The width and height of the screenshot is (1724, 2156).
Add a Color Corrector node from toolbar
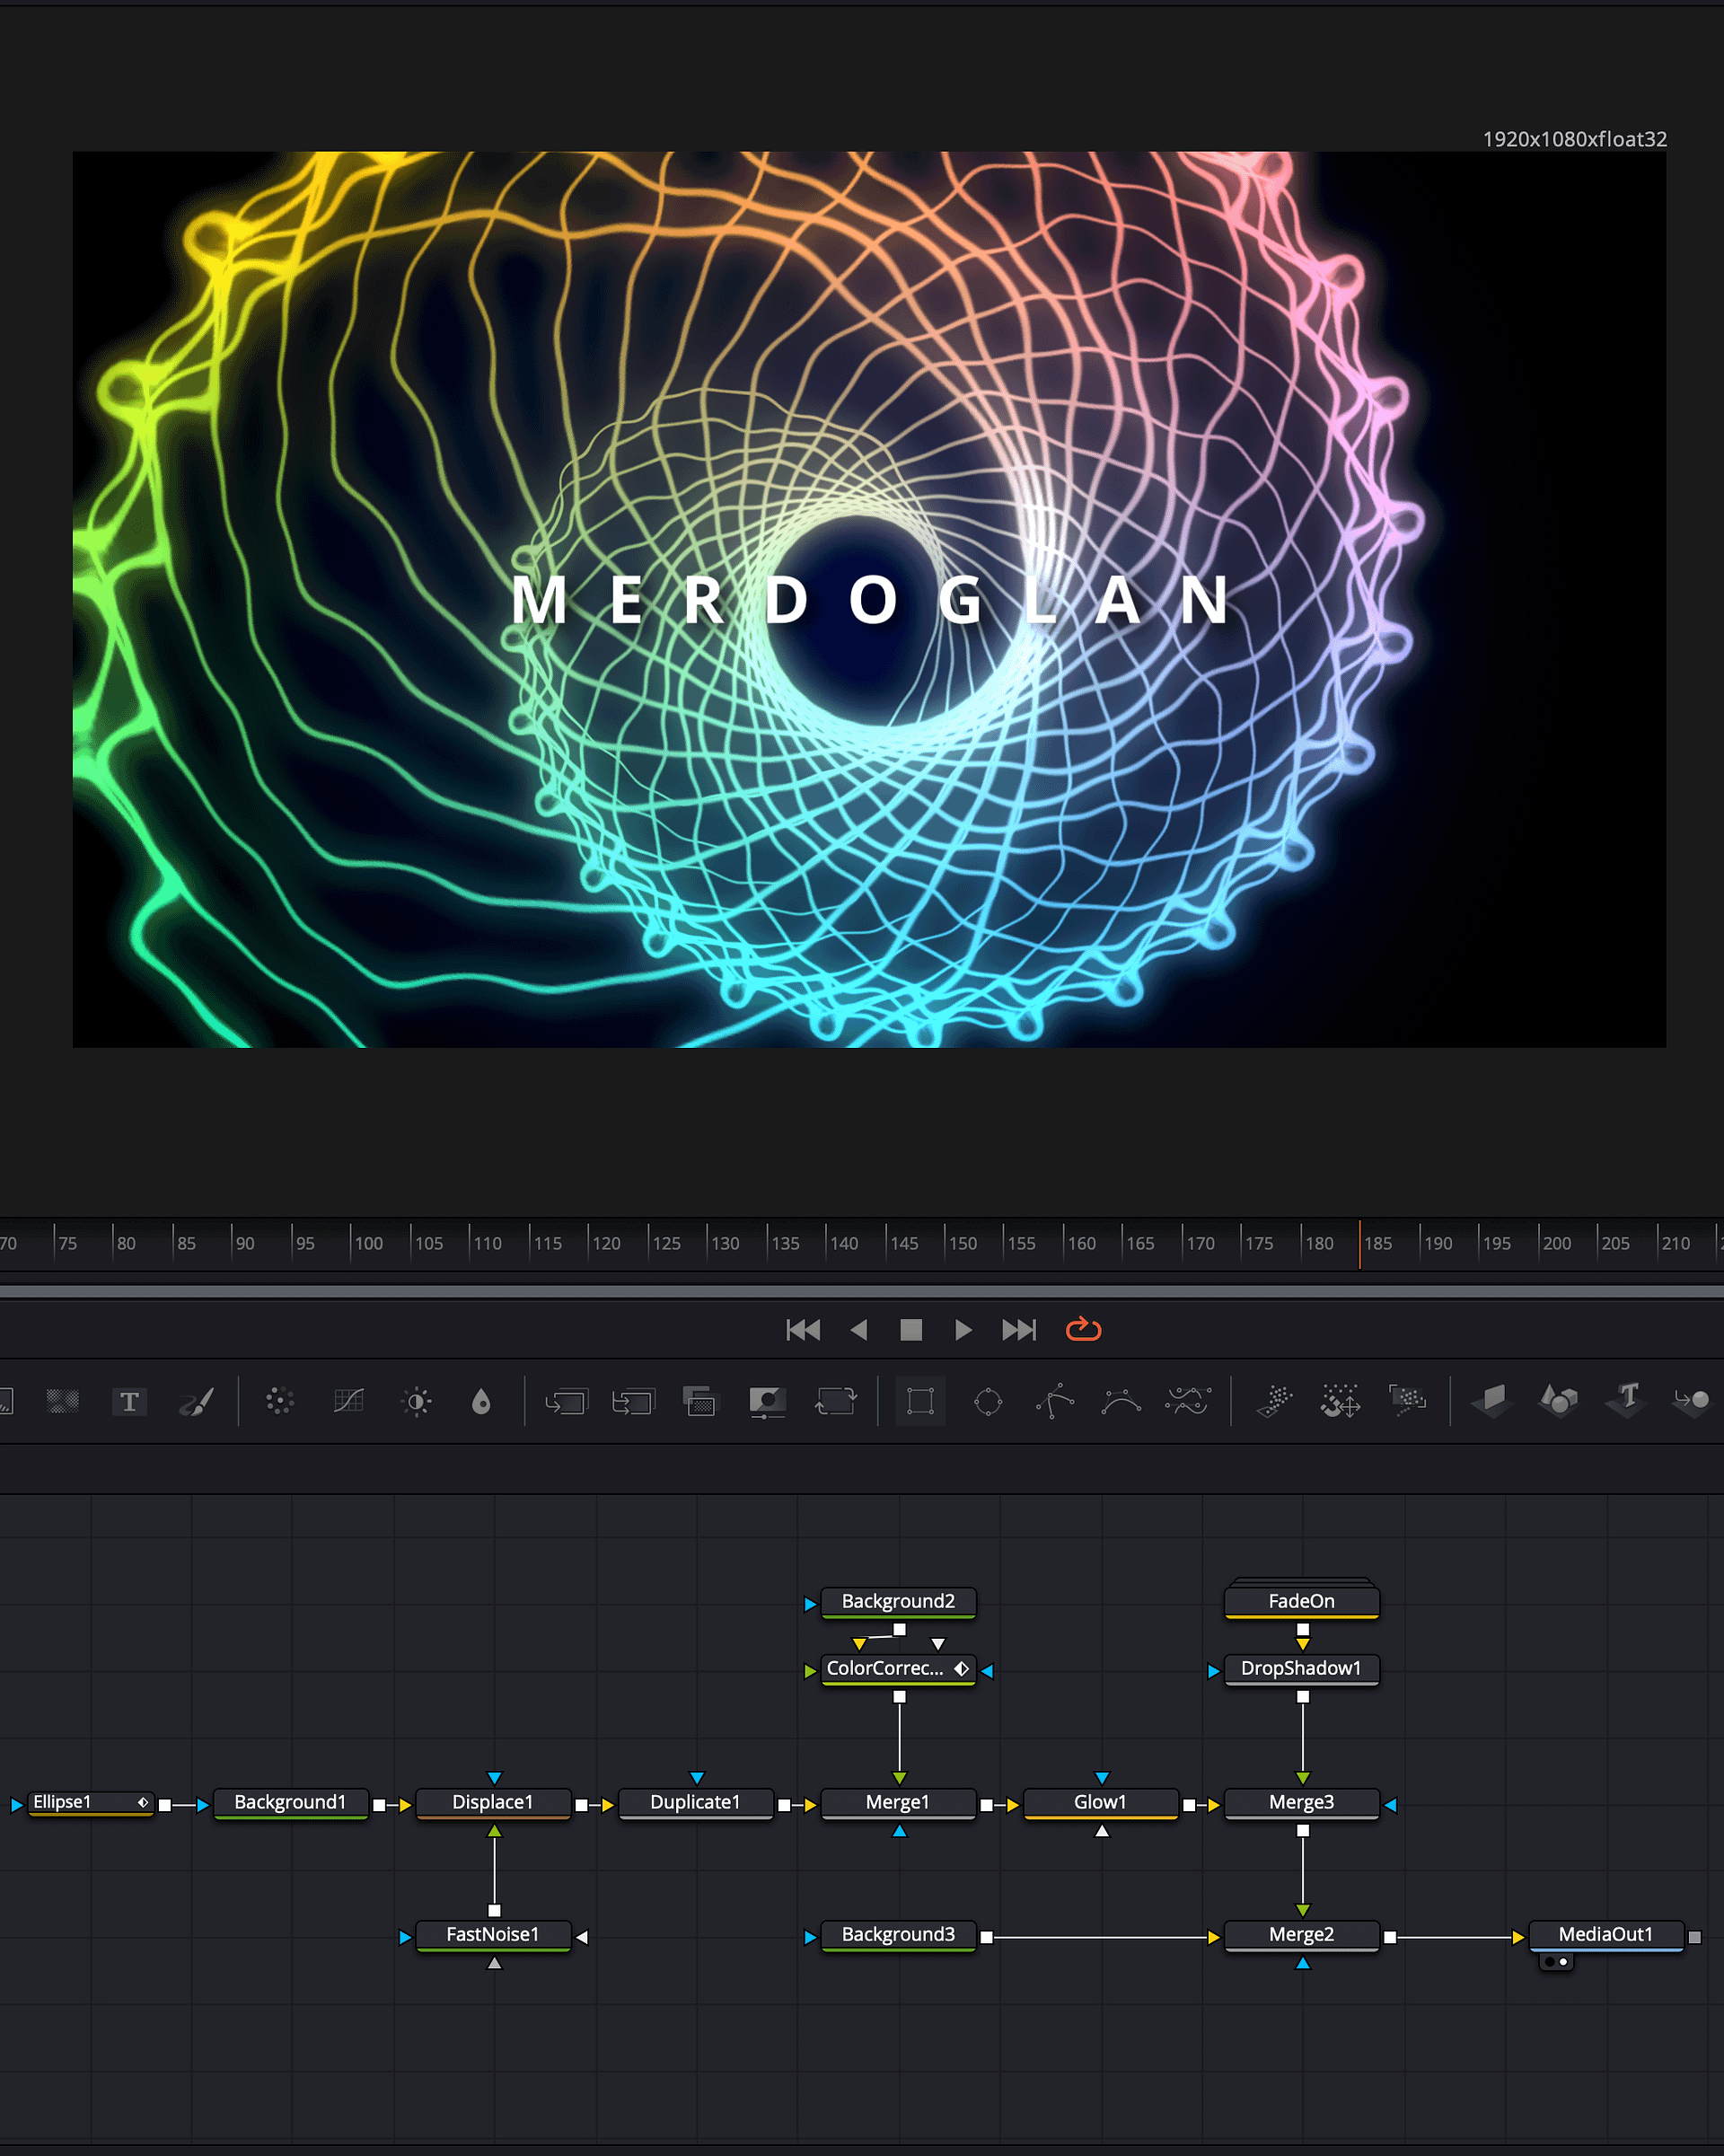click(280, 1401)
